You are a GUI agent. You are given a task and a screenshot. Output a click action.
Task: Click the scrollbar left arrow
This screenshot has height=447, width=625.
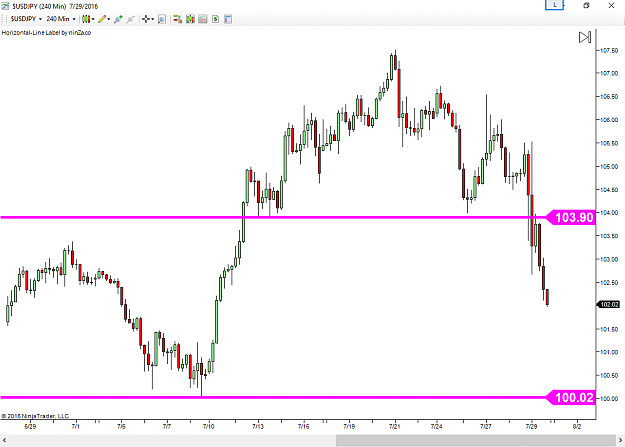pos(4,441)
